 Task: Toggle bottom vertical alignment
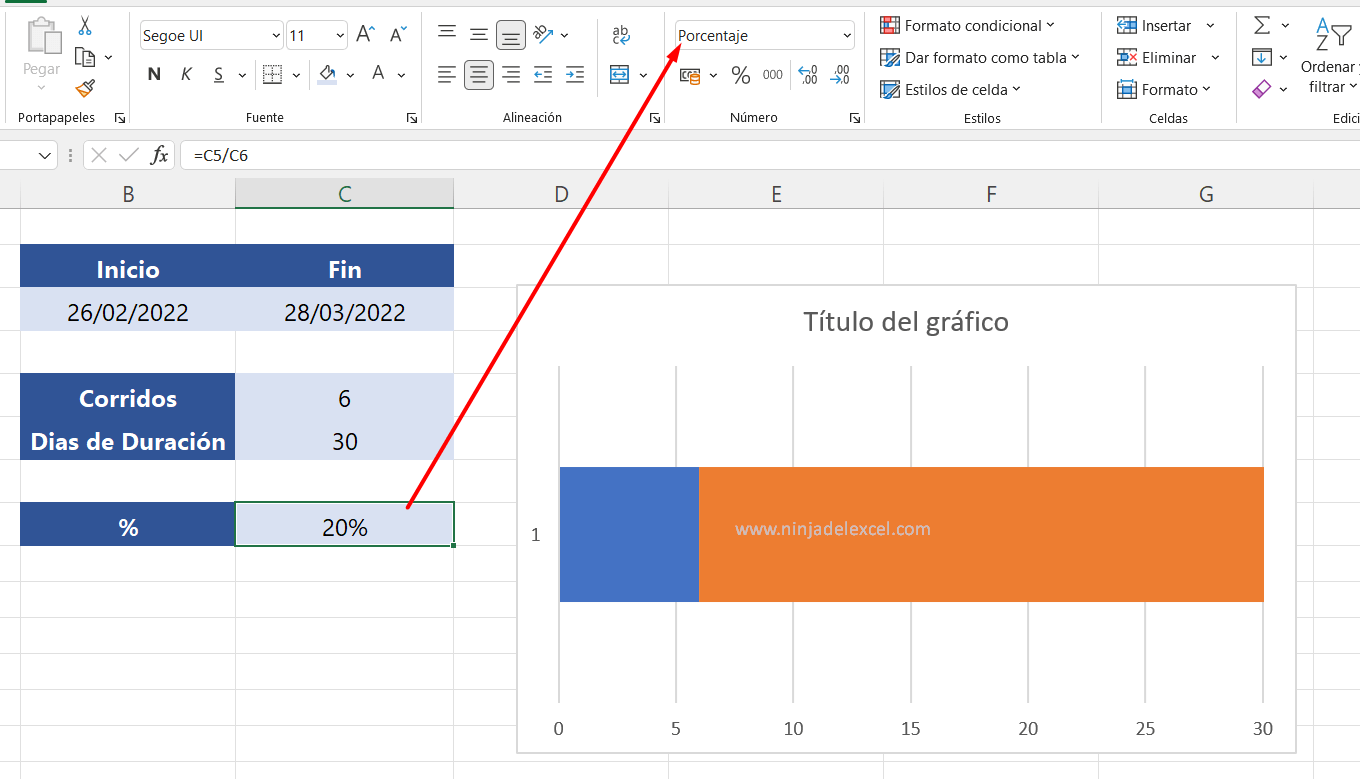click(511, 36)
